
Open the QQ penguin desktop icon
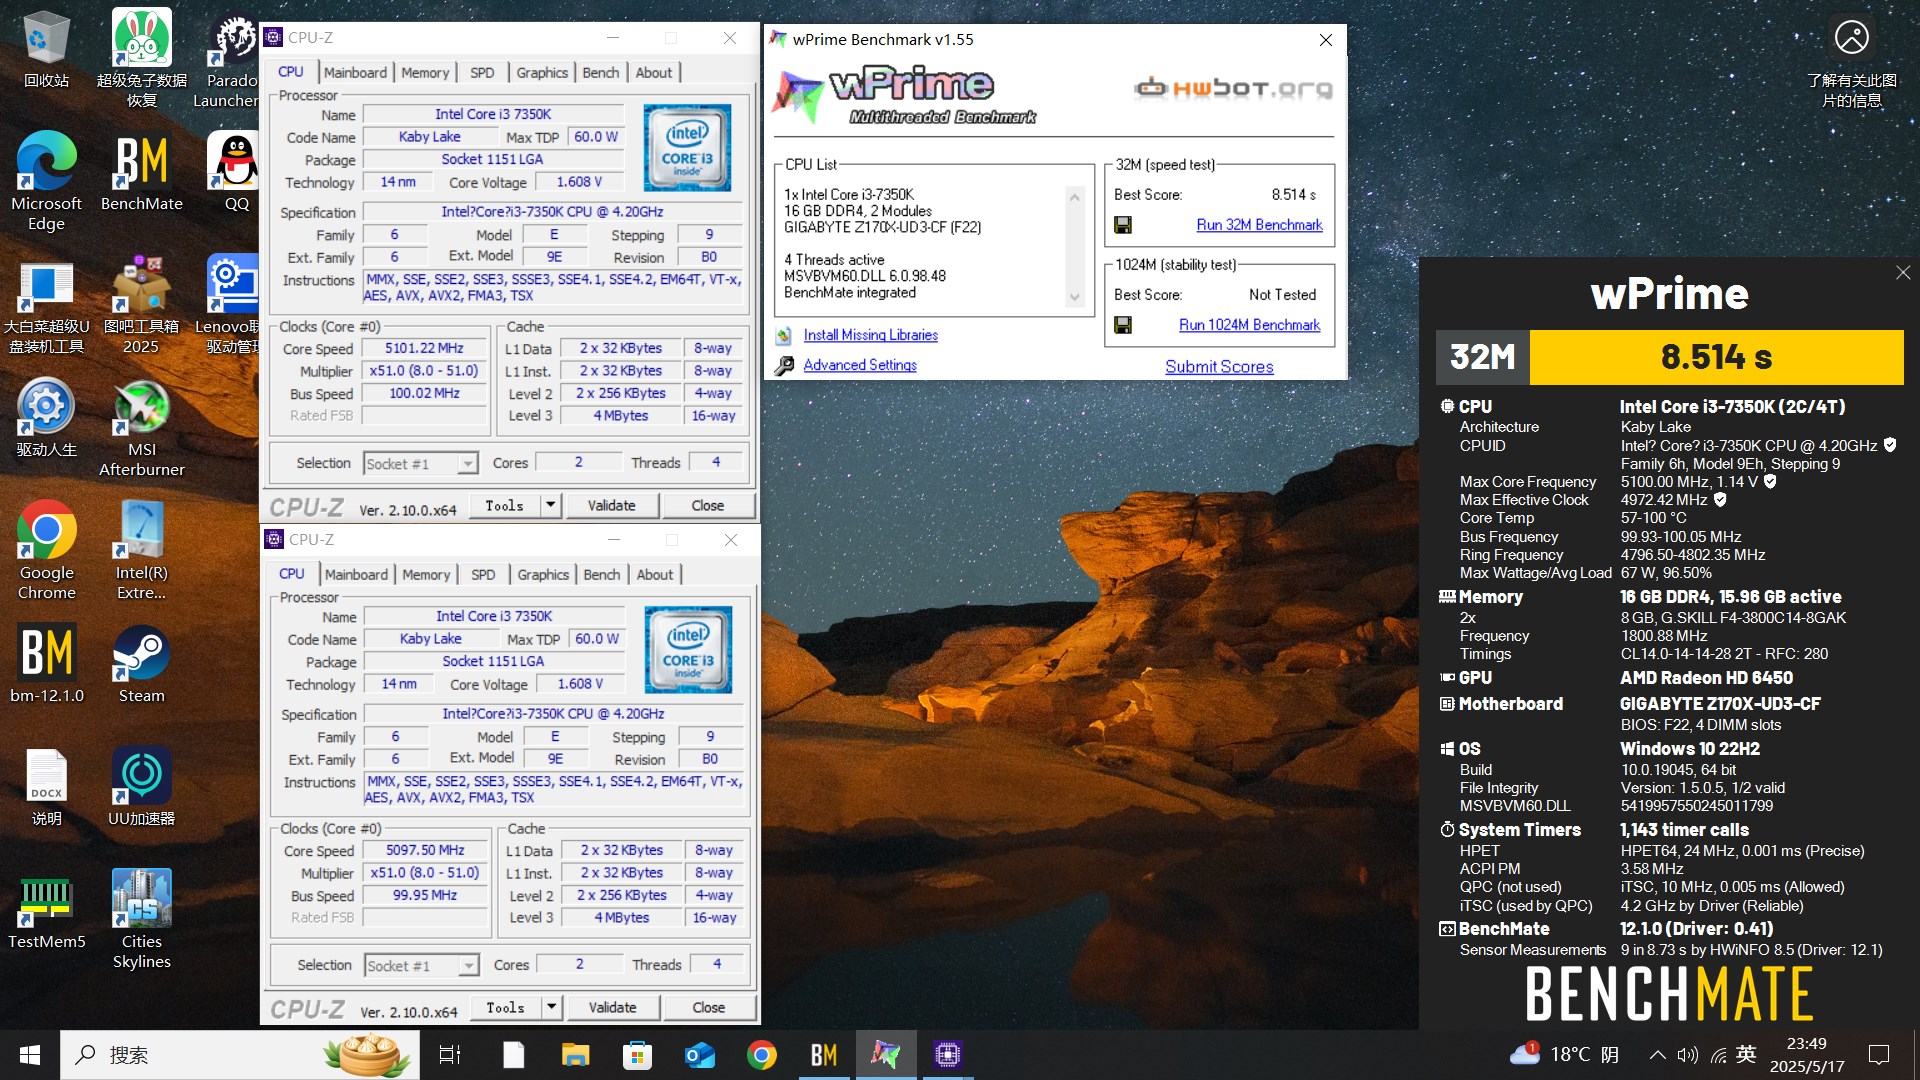236,172
